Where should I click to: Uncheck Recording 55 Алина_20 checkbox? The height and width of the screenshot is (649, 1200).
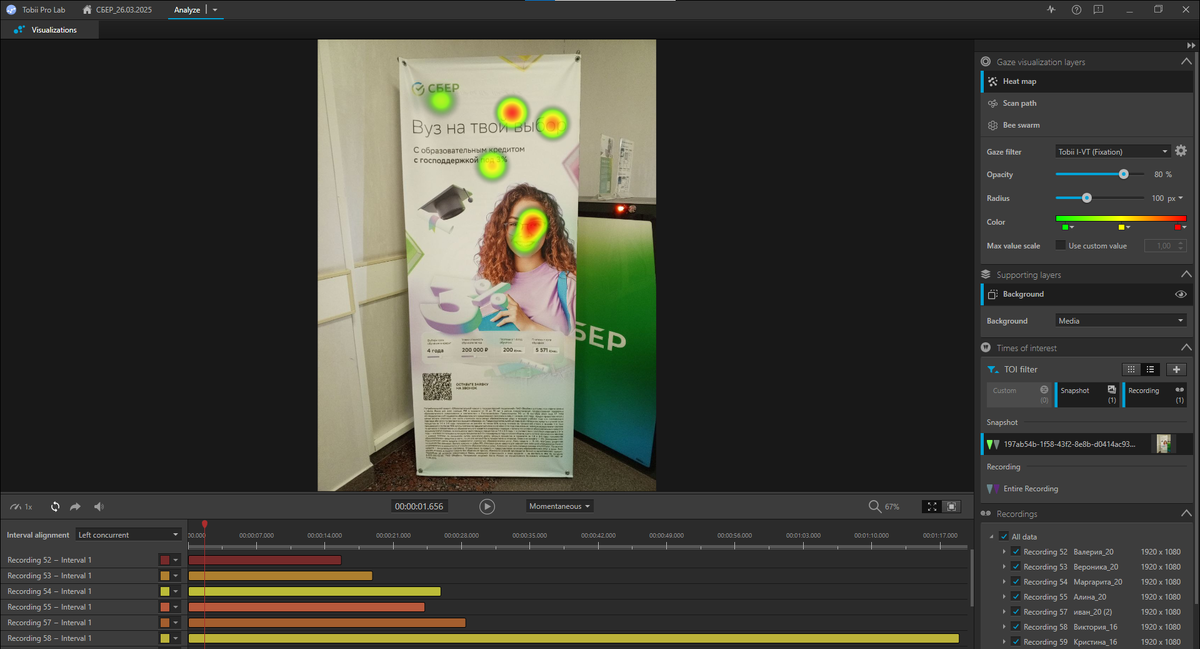click(1016, 597)
